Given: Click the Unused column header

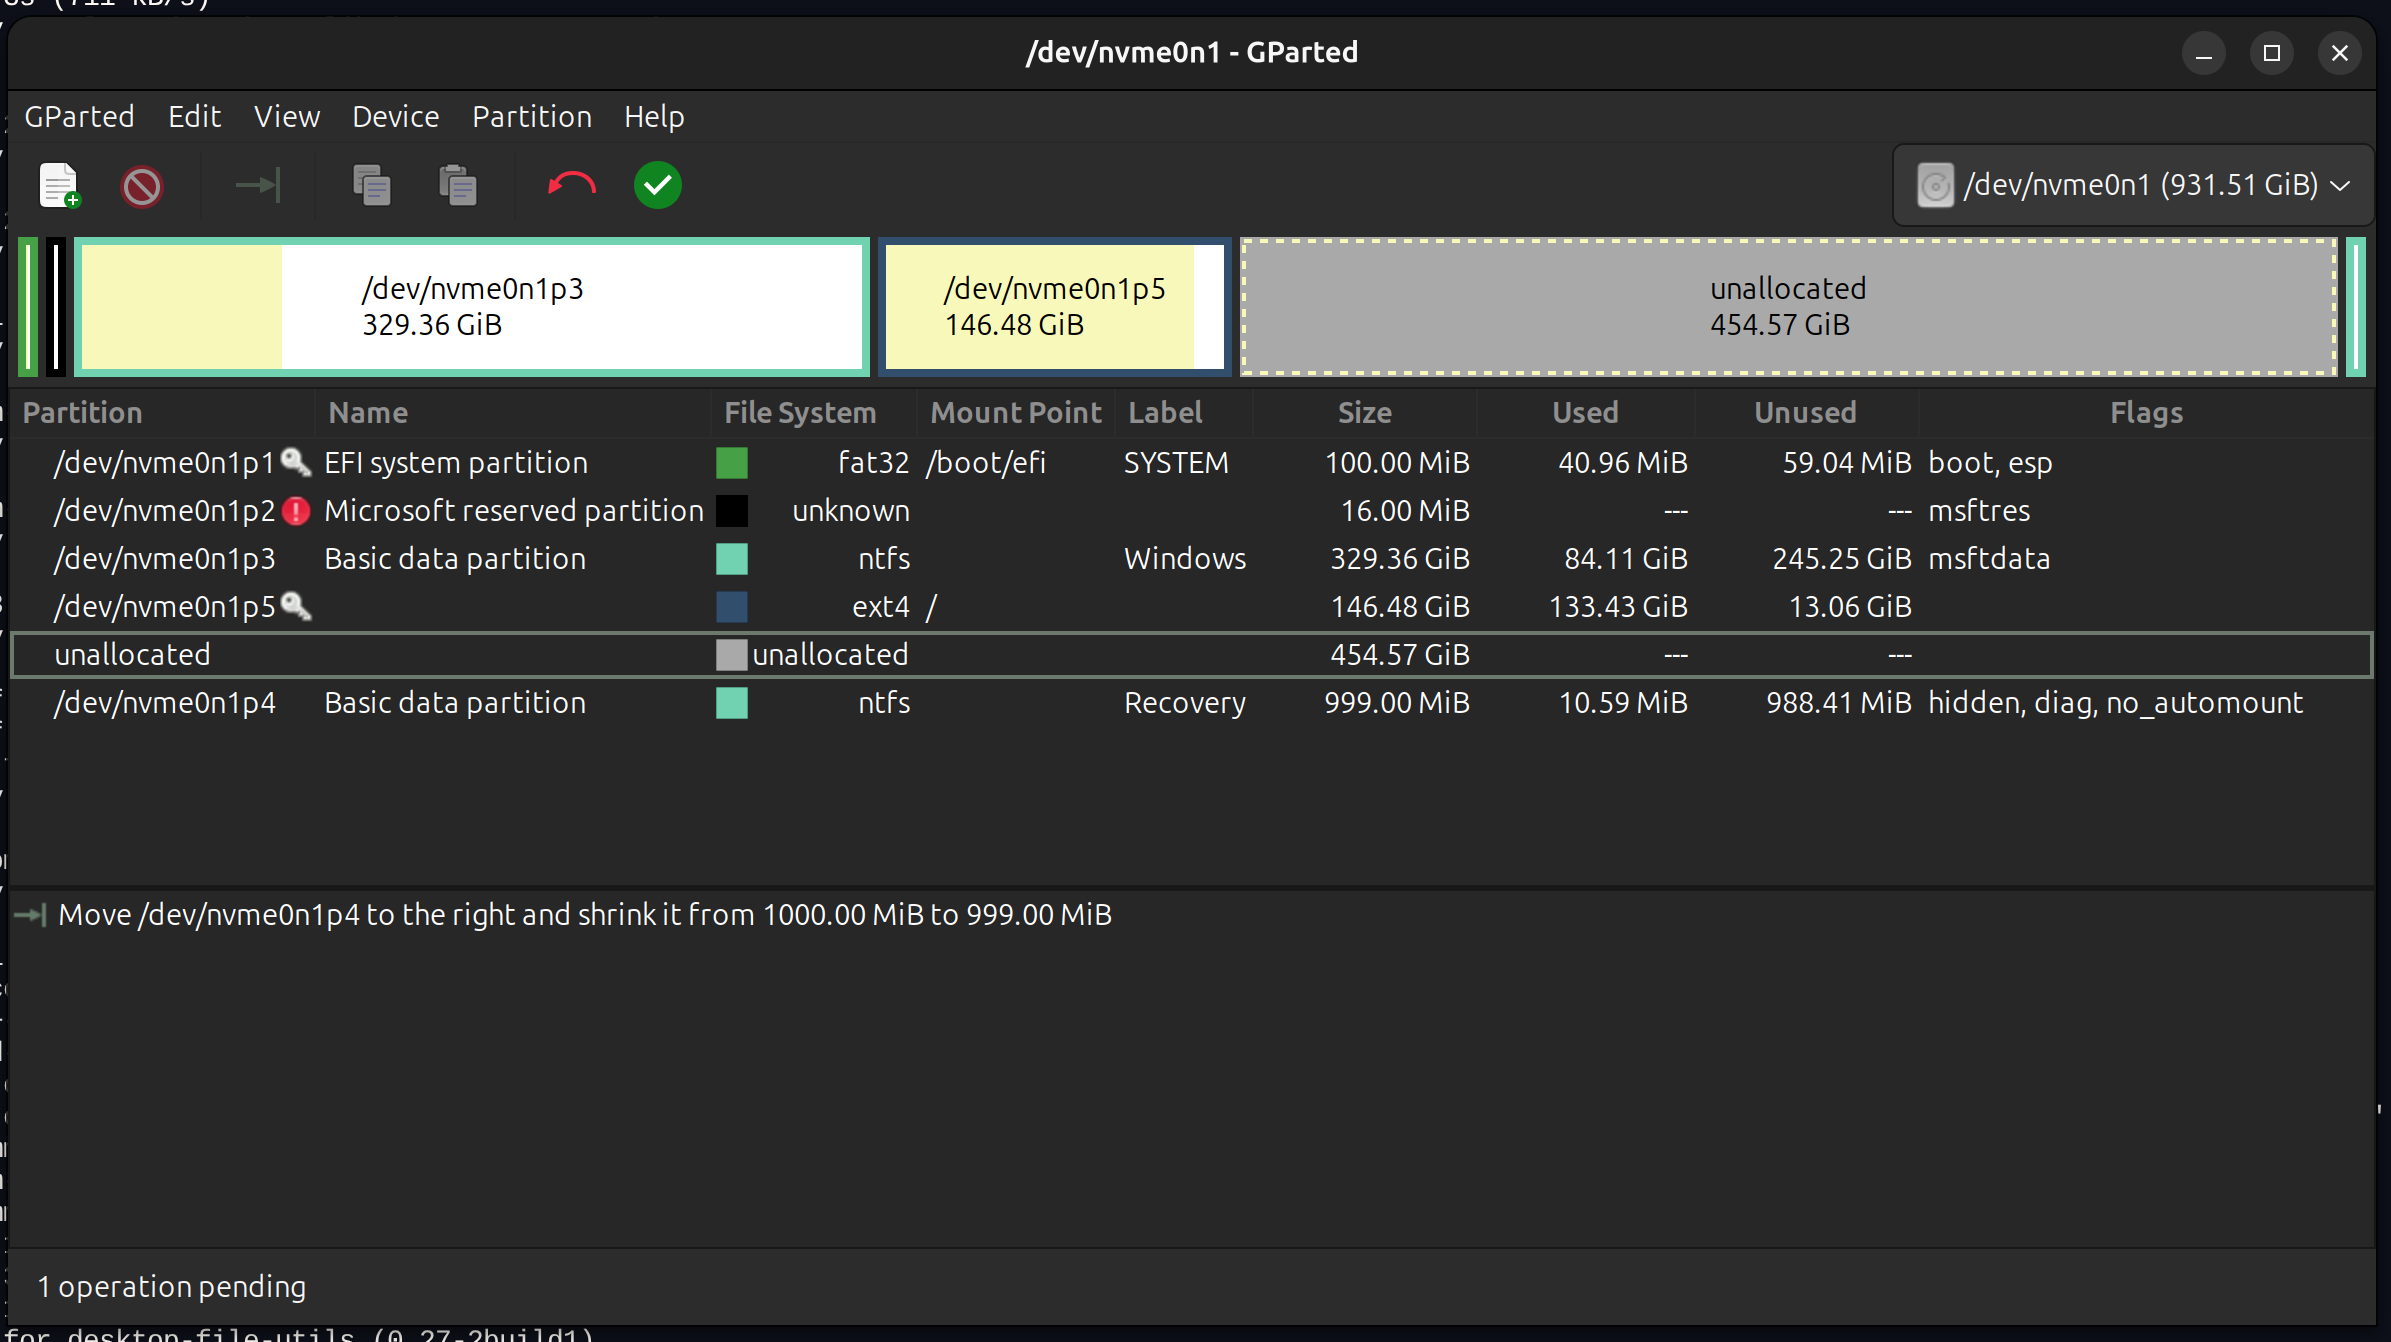Looking at the screenshot, I should pyautogui.click(x=1805, y=413).
